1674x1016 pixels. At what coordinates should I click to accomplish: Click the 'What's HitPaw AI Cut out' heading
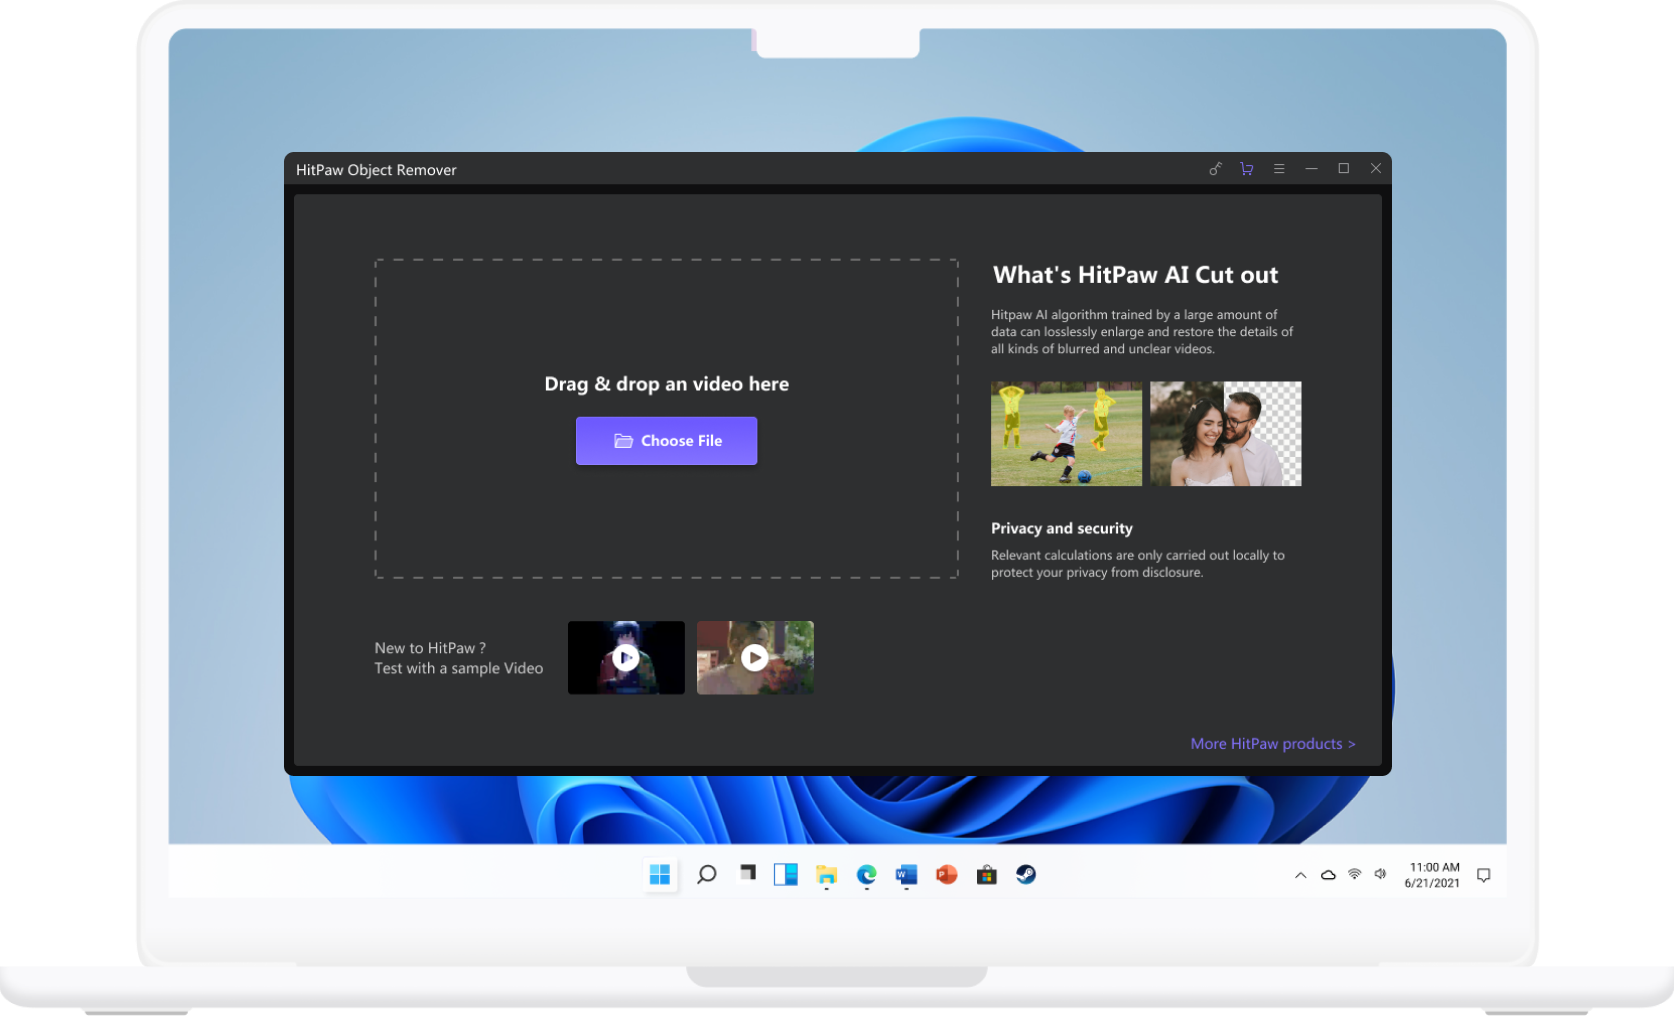click(x=1135, y=275)
